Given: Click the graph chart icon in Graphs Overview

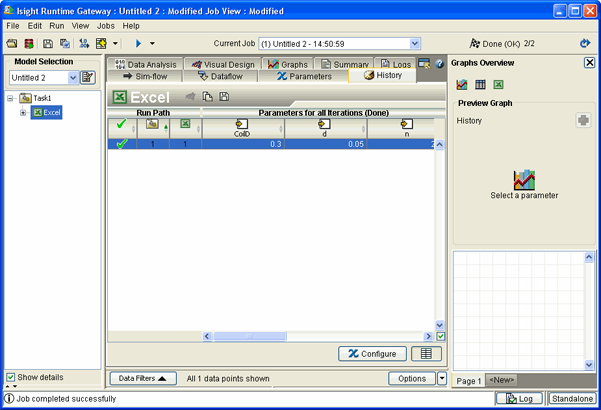Looking at the screenshot, I should [x=463, y=85].
